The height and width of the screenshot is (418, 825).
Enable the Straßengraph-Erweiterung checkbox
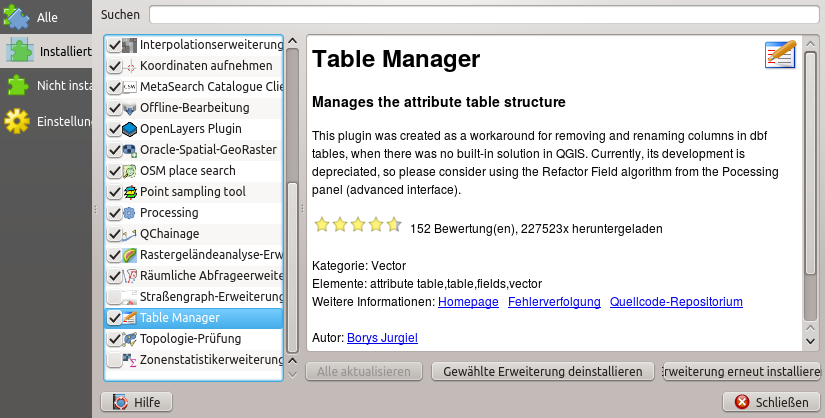click(115, 297)
